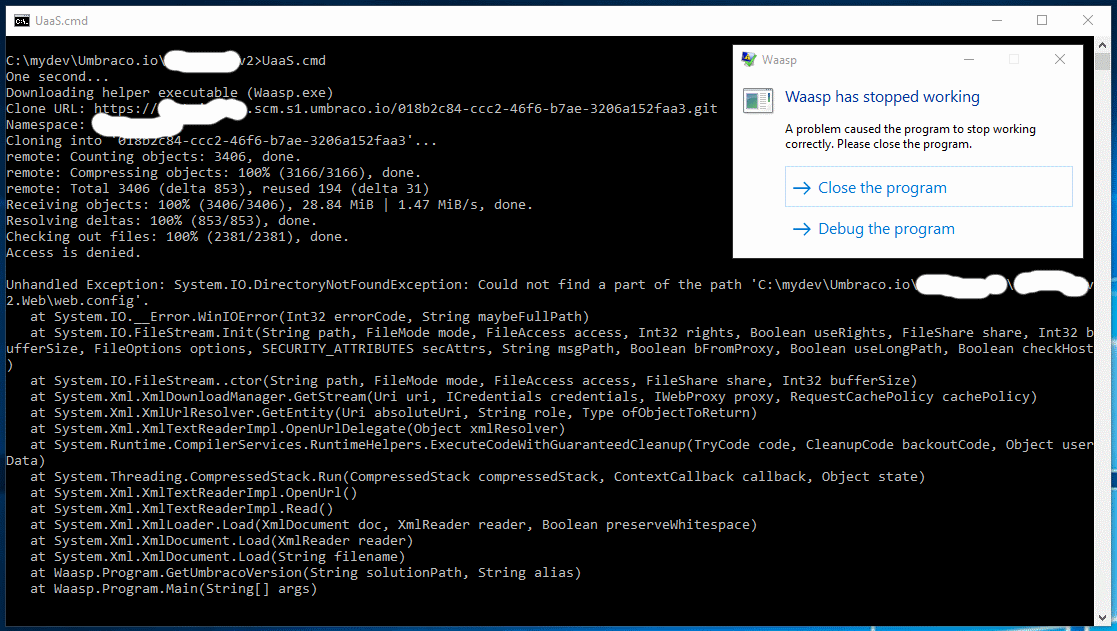1117x631 pixels.
Task: Click the 'Downloading helper executable (Waasp.exe)' line
Action: click(170, 93)
